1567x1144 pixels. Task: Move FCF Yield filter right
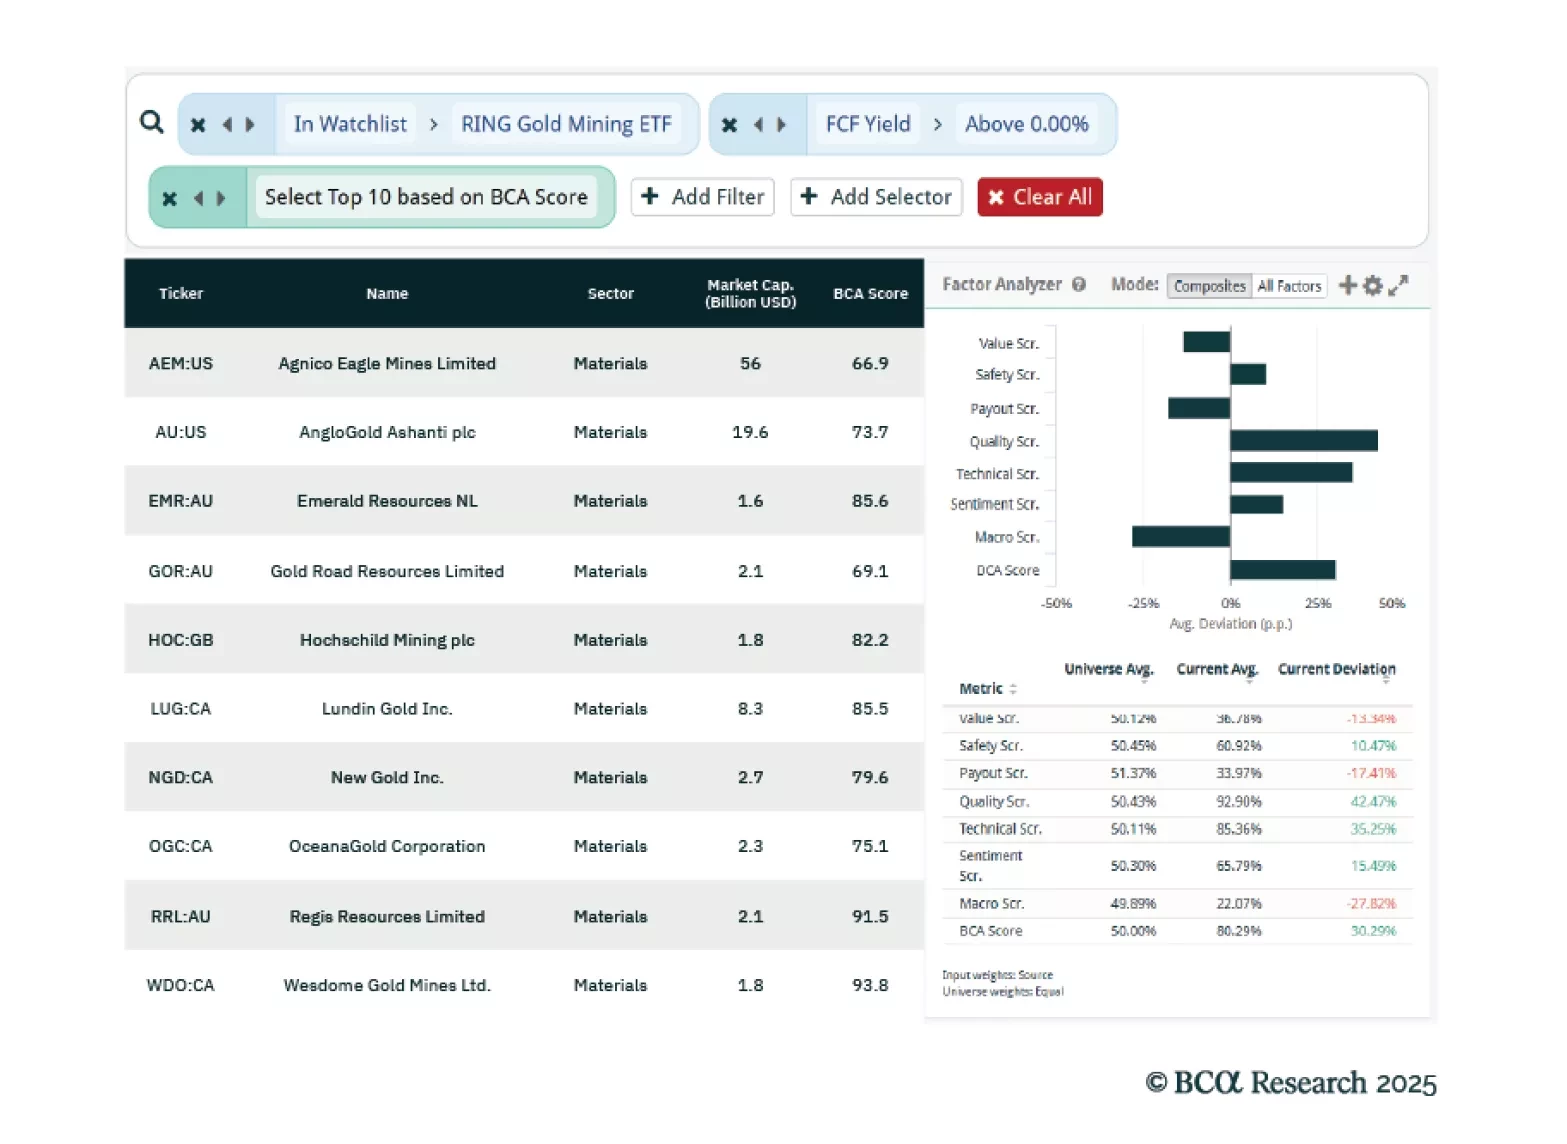[782, 125]
